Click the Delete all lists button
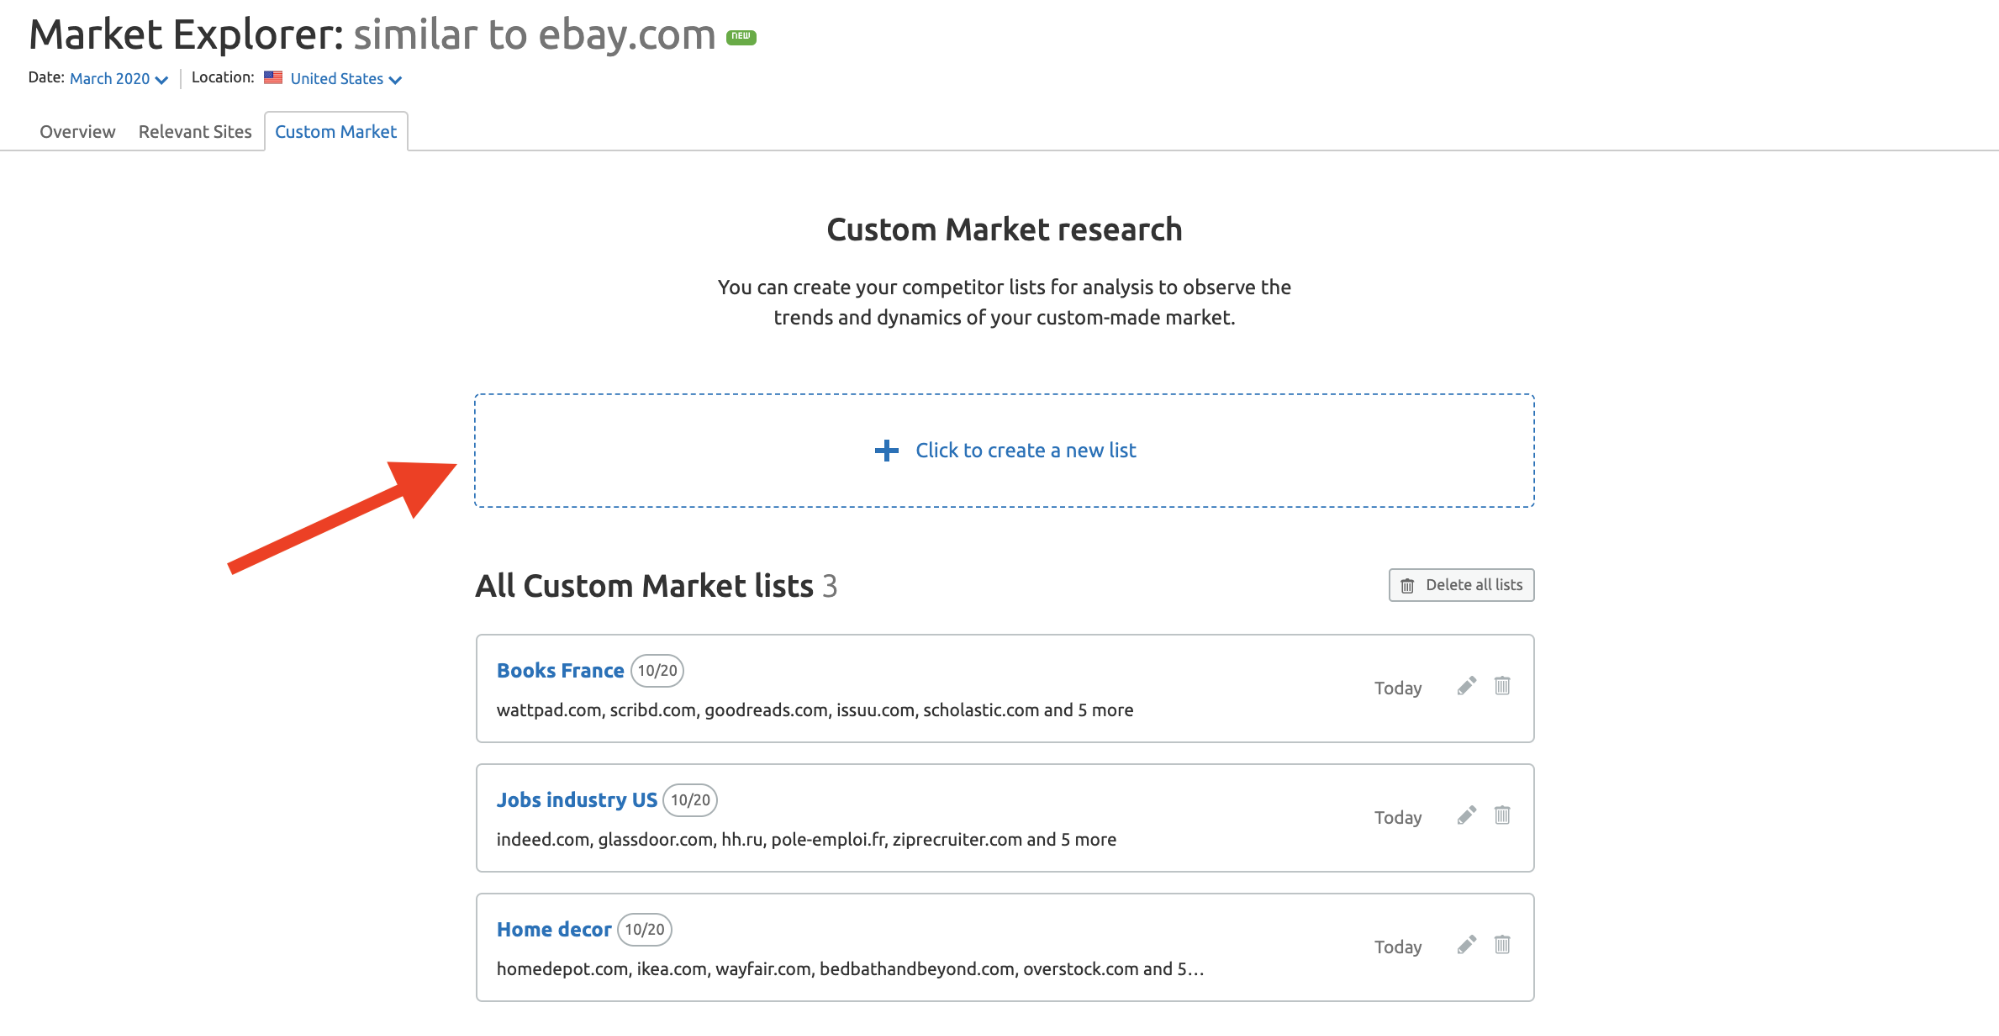Viewport: 1999px width, 1036px height. coord(1461,585)
